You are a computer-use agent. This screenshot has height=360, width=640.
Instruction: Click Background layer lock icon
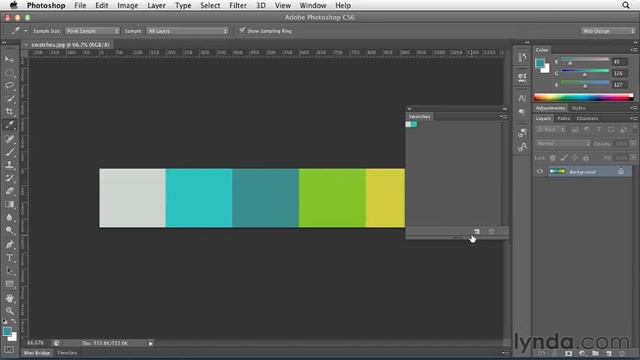tap(620, 172)
